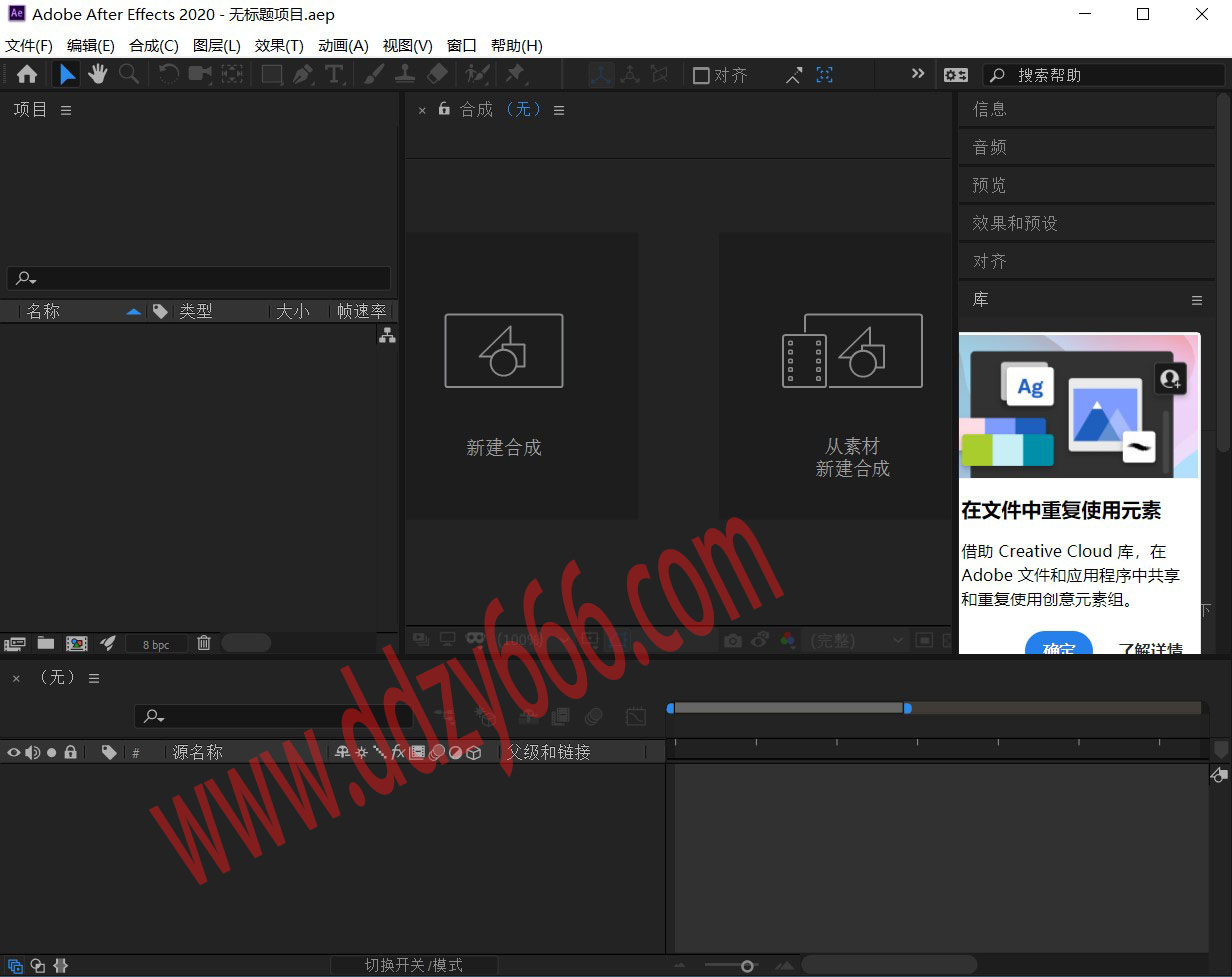
Task: Select the Brush tool
Action: pyautogui.click(x=373, y=74)
